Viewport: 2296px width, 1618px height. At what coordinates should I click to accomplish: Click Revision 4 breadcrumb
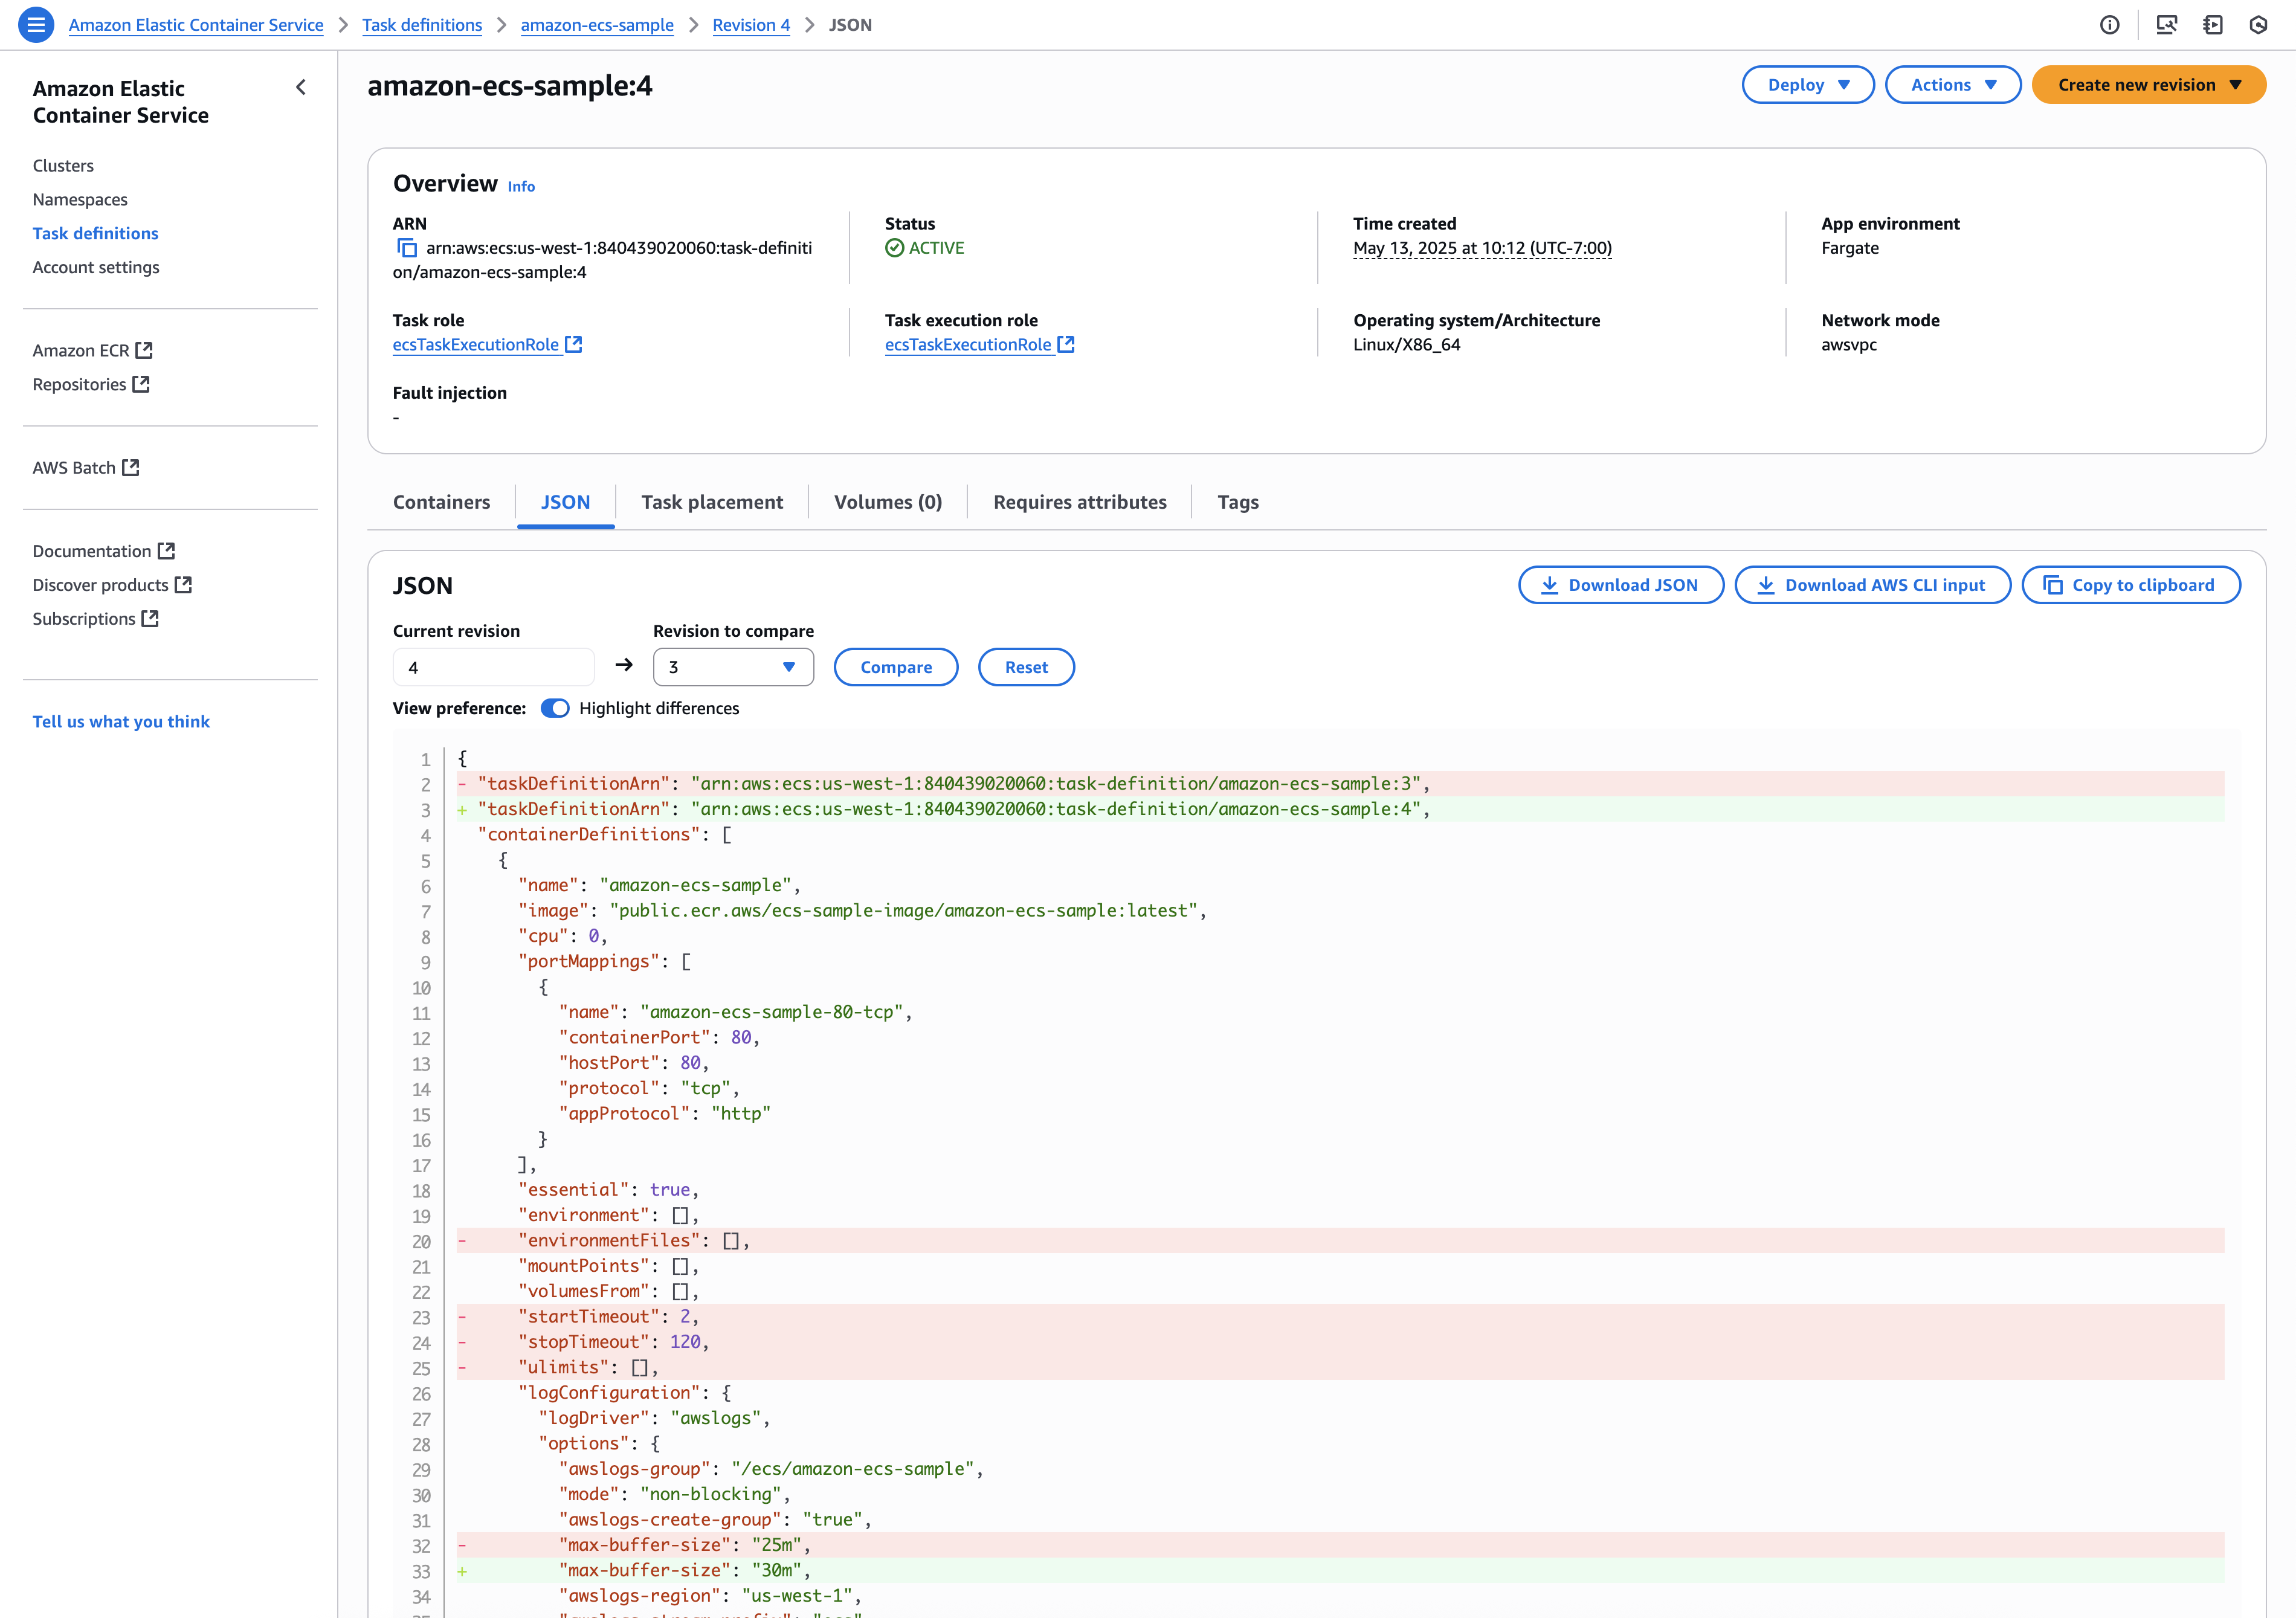[751, 25]
